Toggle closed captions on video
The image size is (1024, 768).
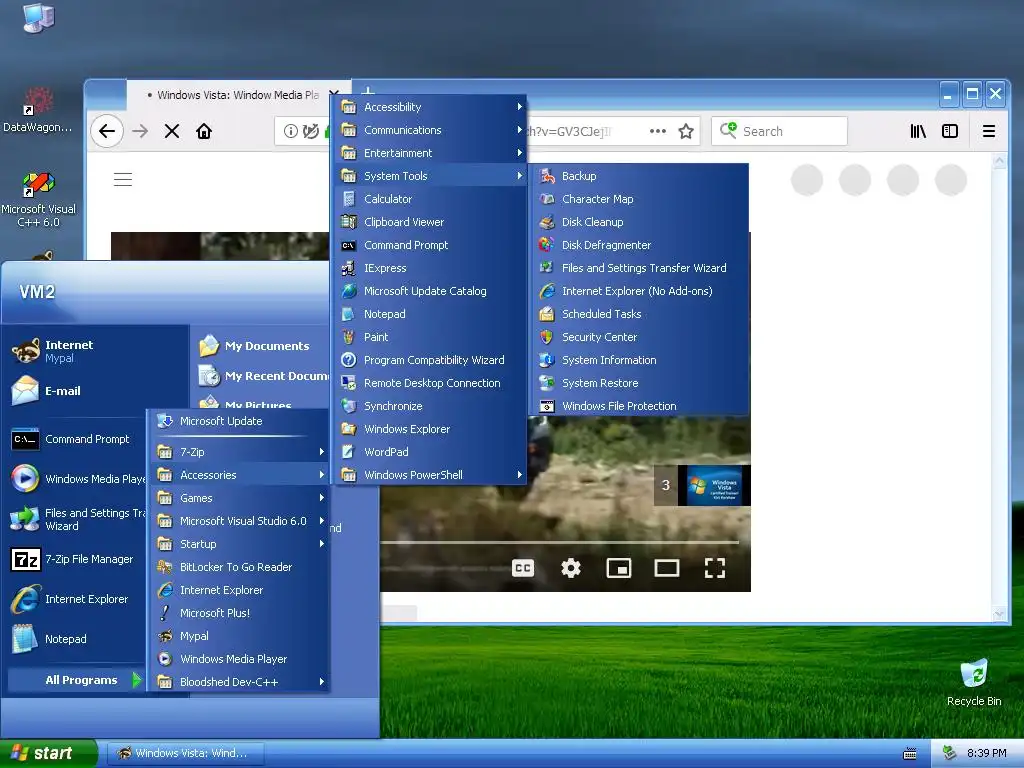pyautogui.click(x=522, y=568)
